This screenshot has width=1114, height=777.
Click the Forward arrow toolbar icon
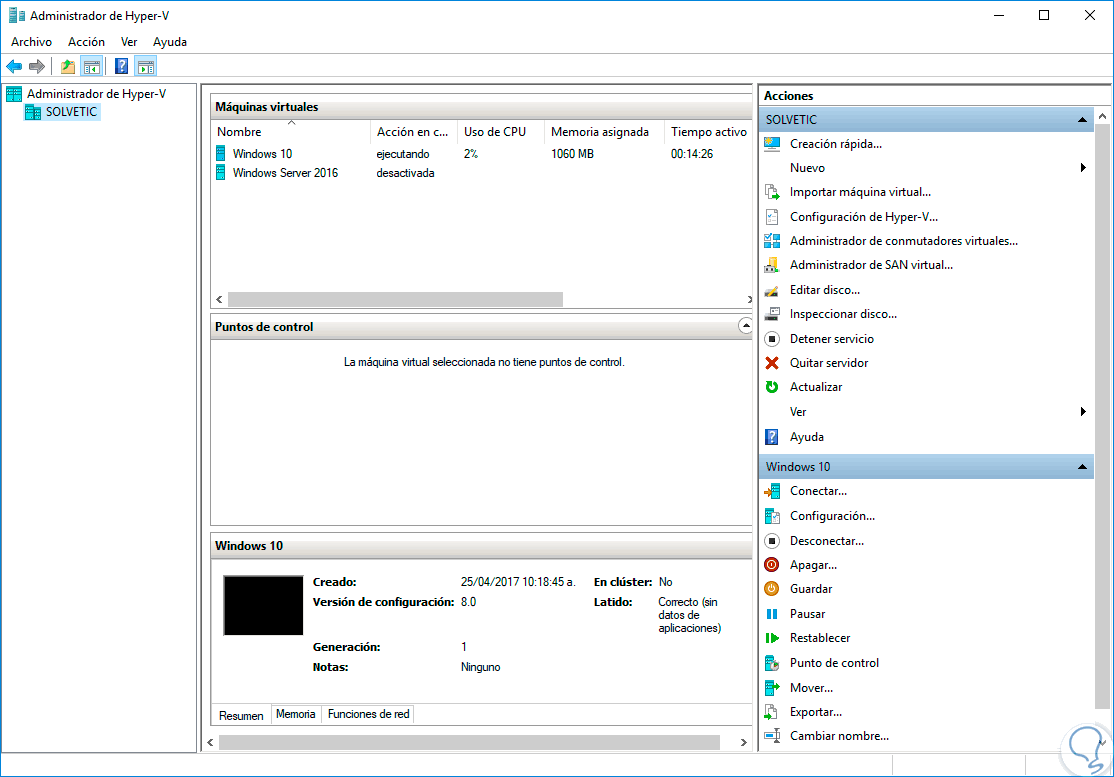coord(37,67)
